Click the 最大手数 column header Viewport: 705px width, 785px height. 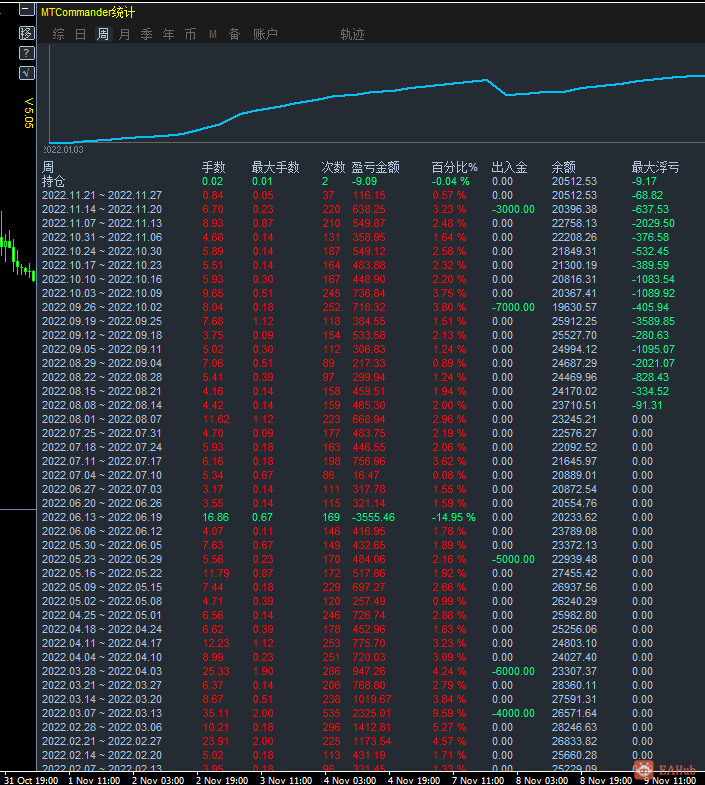click(275, 167)
